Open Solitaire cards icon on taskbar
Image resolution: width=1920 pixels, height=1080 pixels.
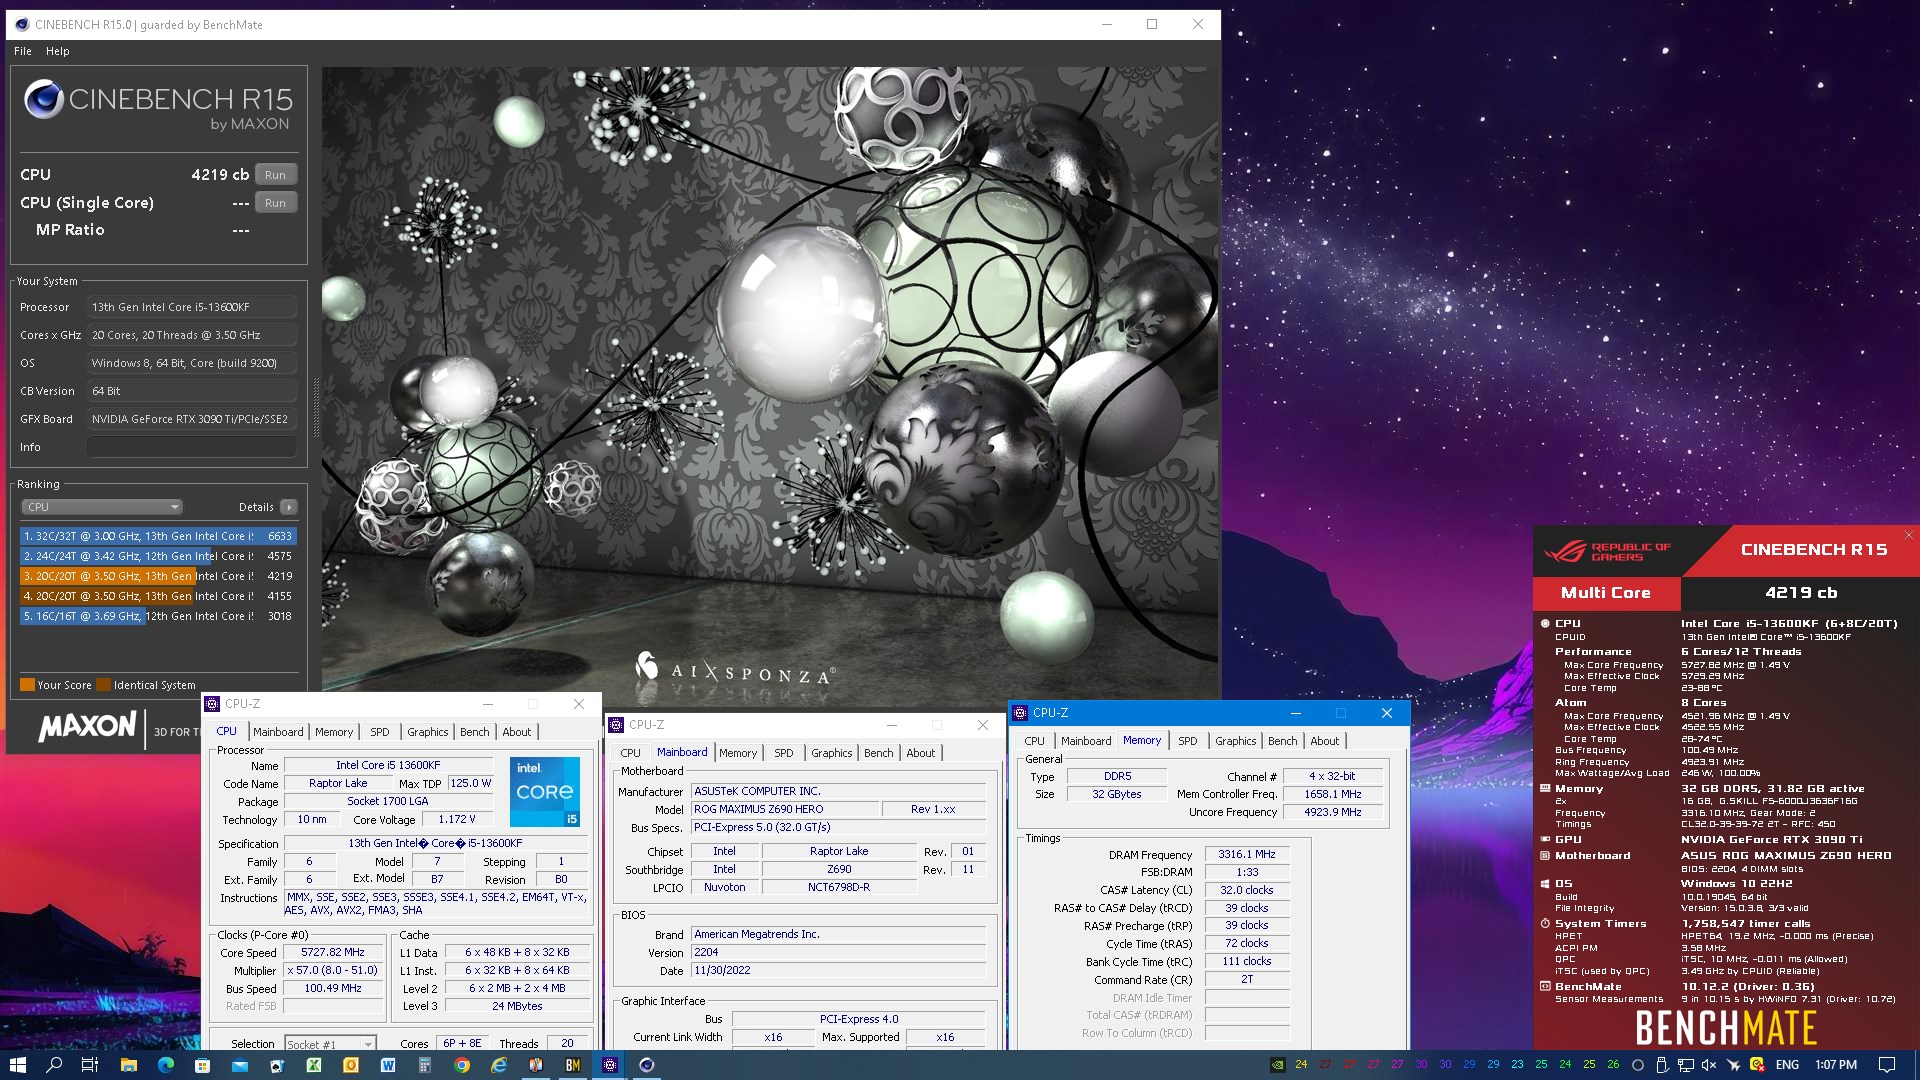pos(277,1065)
